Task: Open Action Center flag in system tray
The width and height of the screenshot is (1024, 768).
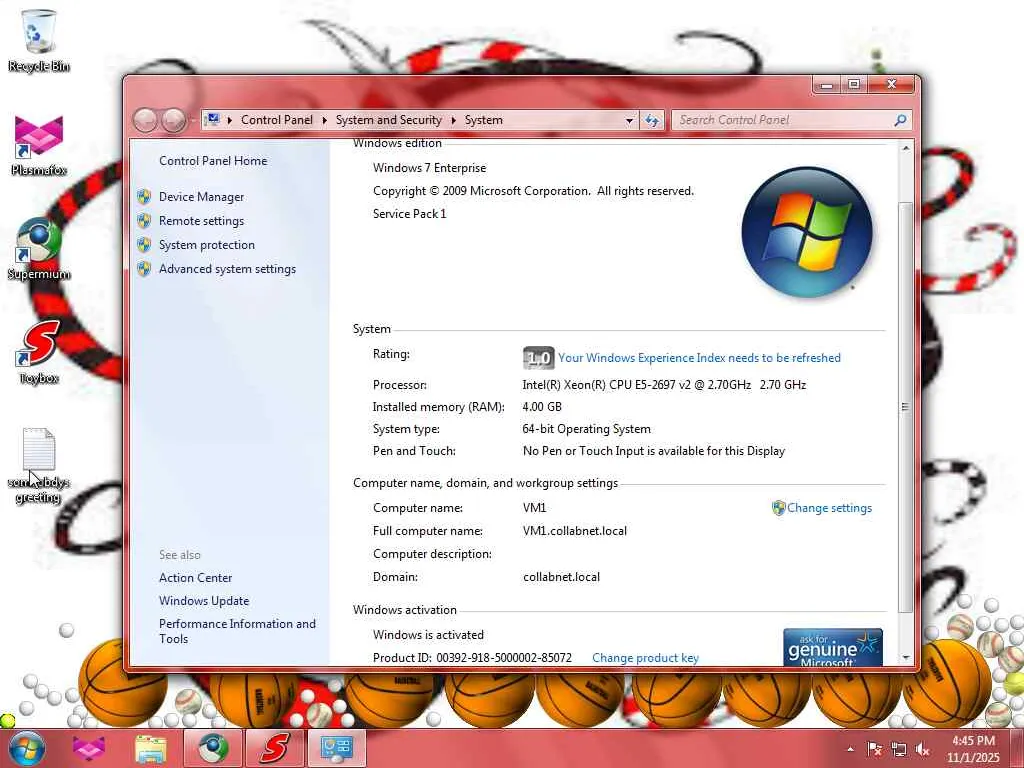Action: tap(874, 750)
